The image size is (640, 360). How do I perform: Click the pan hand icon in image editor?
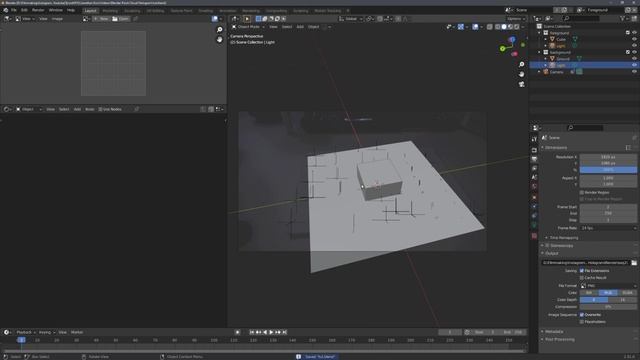pos(220,40)
